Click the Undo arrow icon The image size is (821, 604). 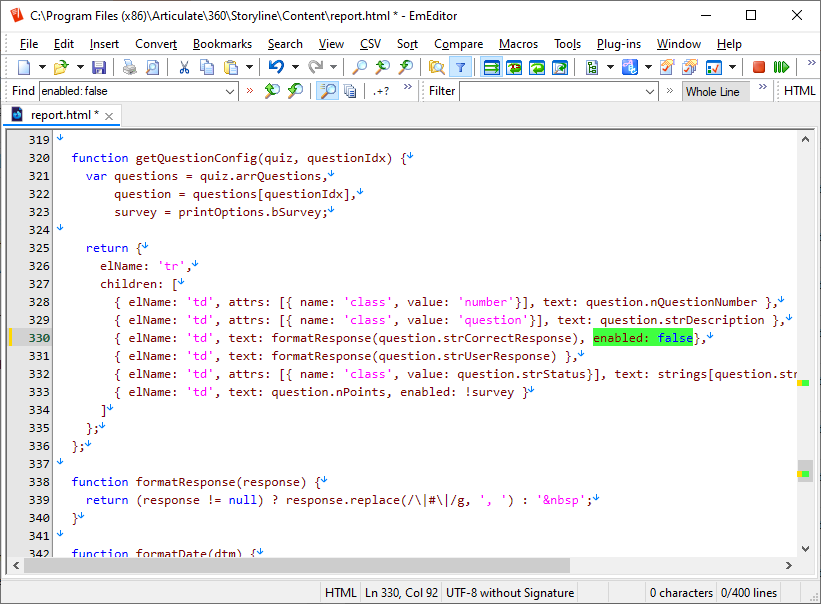coord(276,67)
